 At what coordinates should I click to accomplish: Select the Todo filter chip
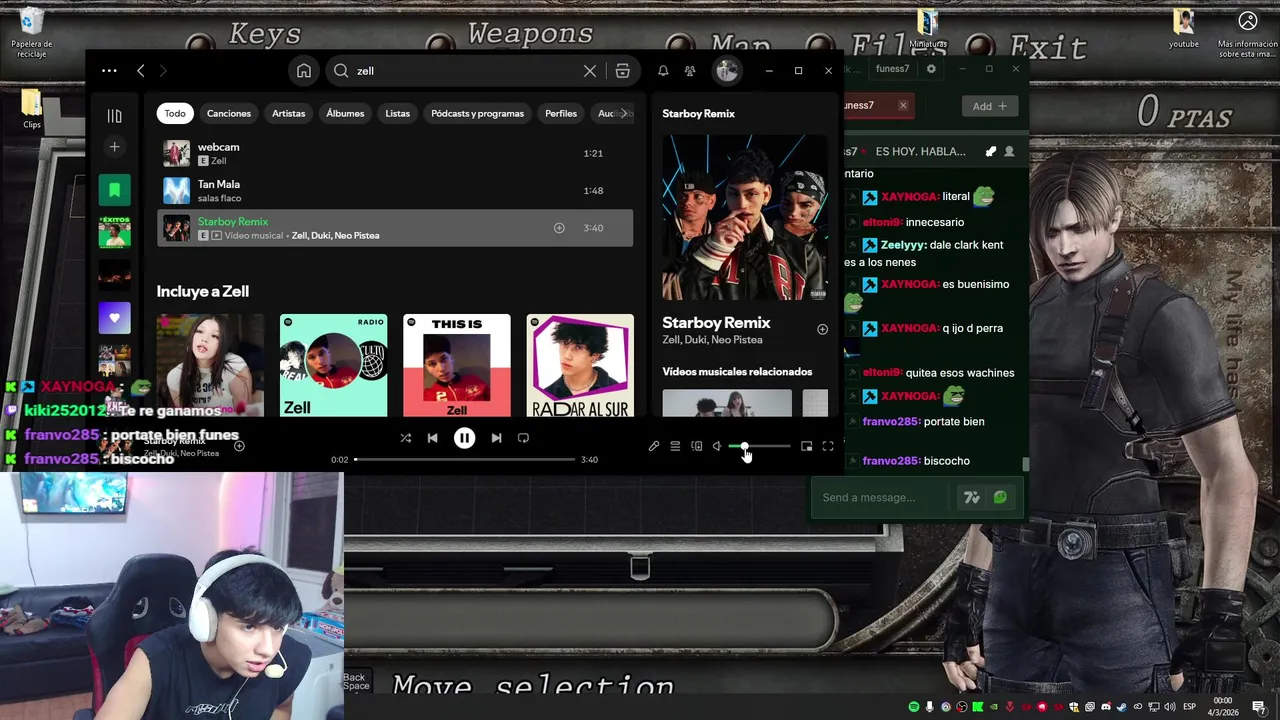click(x=175, y=113)
